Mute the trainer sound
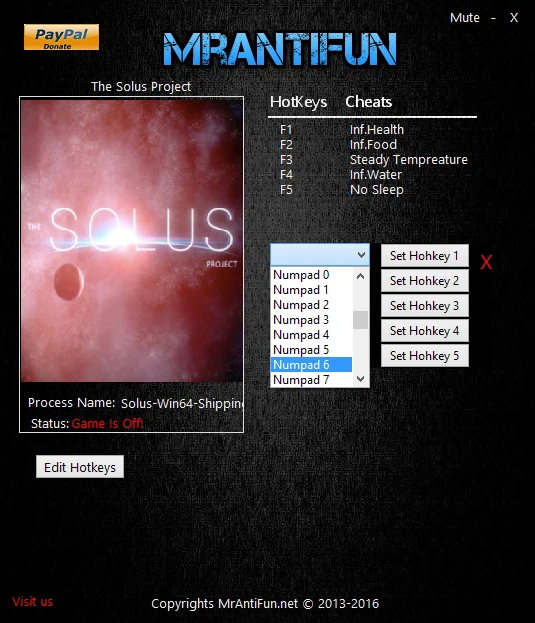Image resolution: width=535 pixels, height=623 pixels. (x=464, y=17)
